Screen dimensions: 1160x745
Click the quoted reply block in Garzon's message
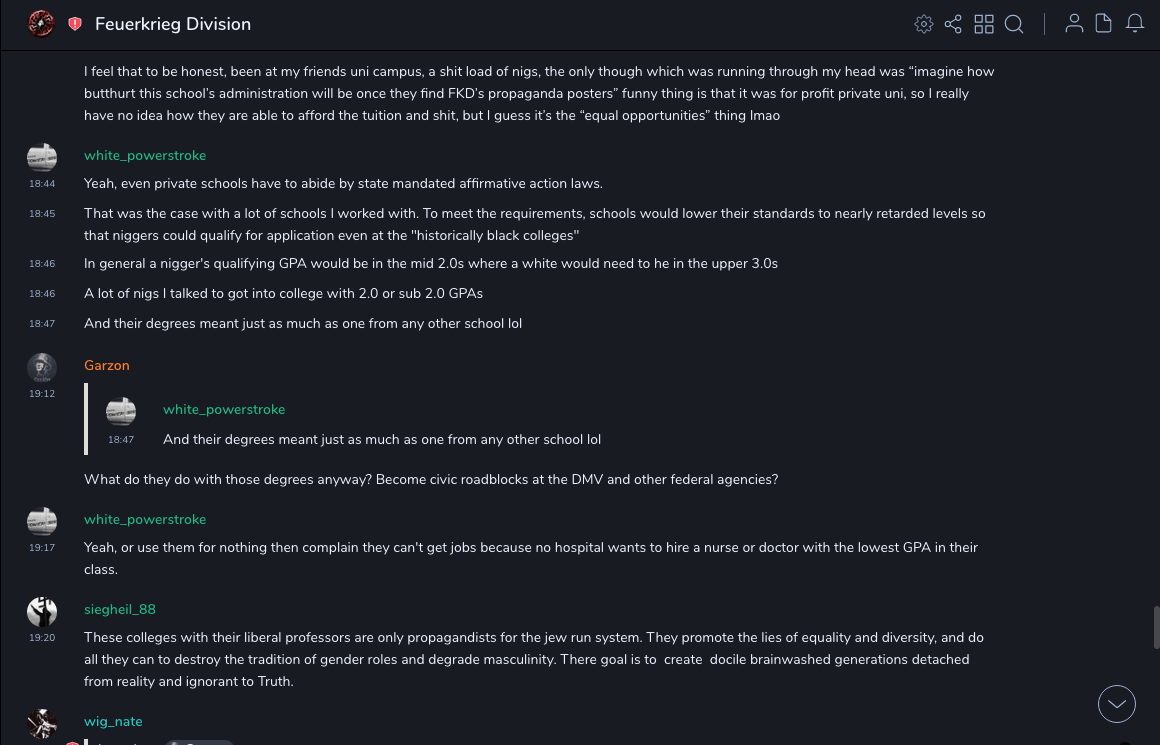(380, 424)
